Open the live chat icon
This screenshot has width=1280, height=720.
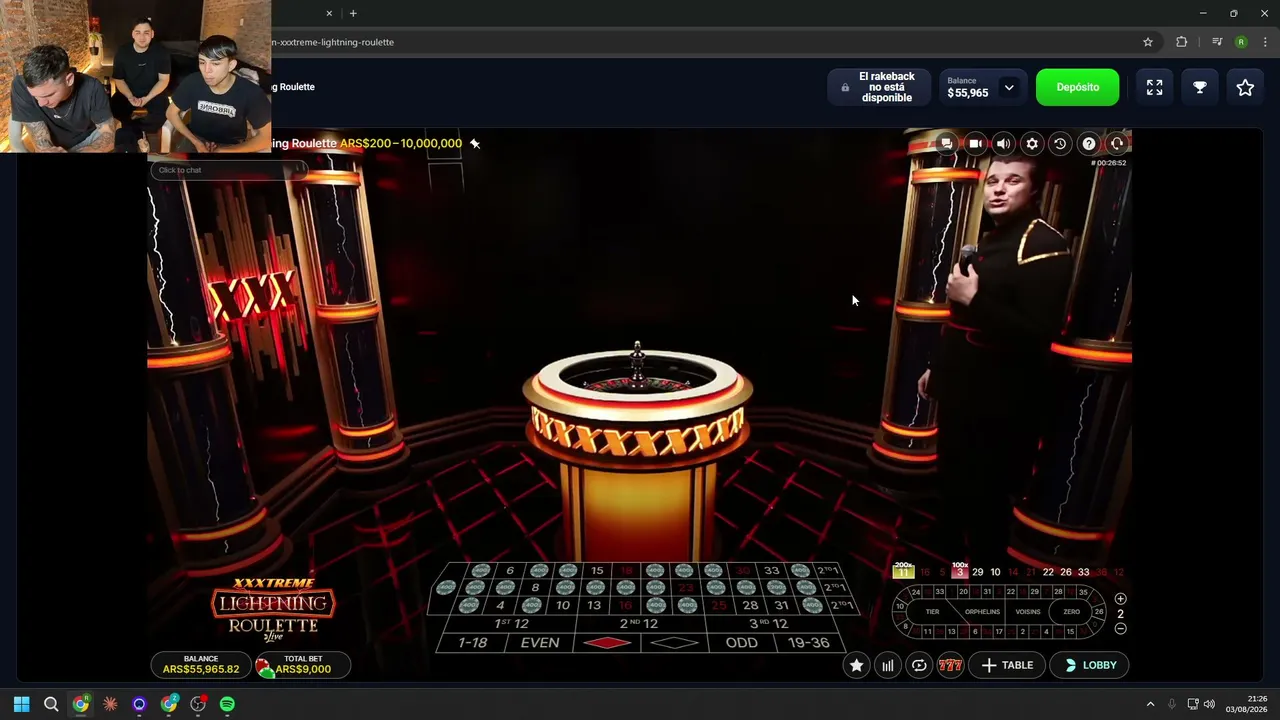click(946, 144)
